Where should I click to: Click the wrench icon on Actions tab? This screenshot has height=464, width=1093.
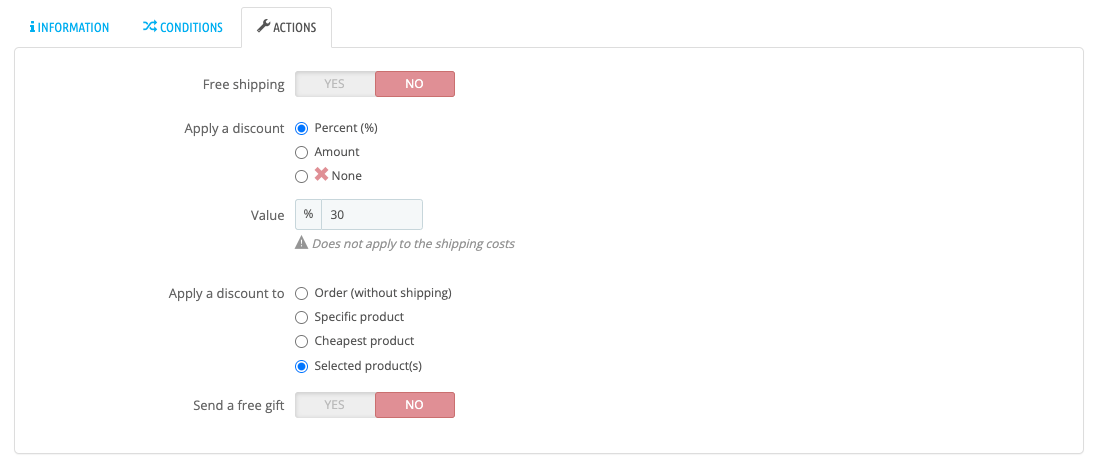pyautogui.click(x=264, y=27)
